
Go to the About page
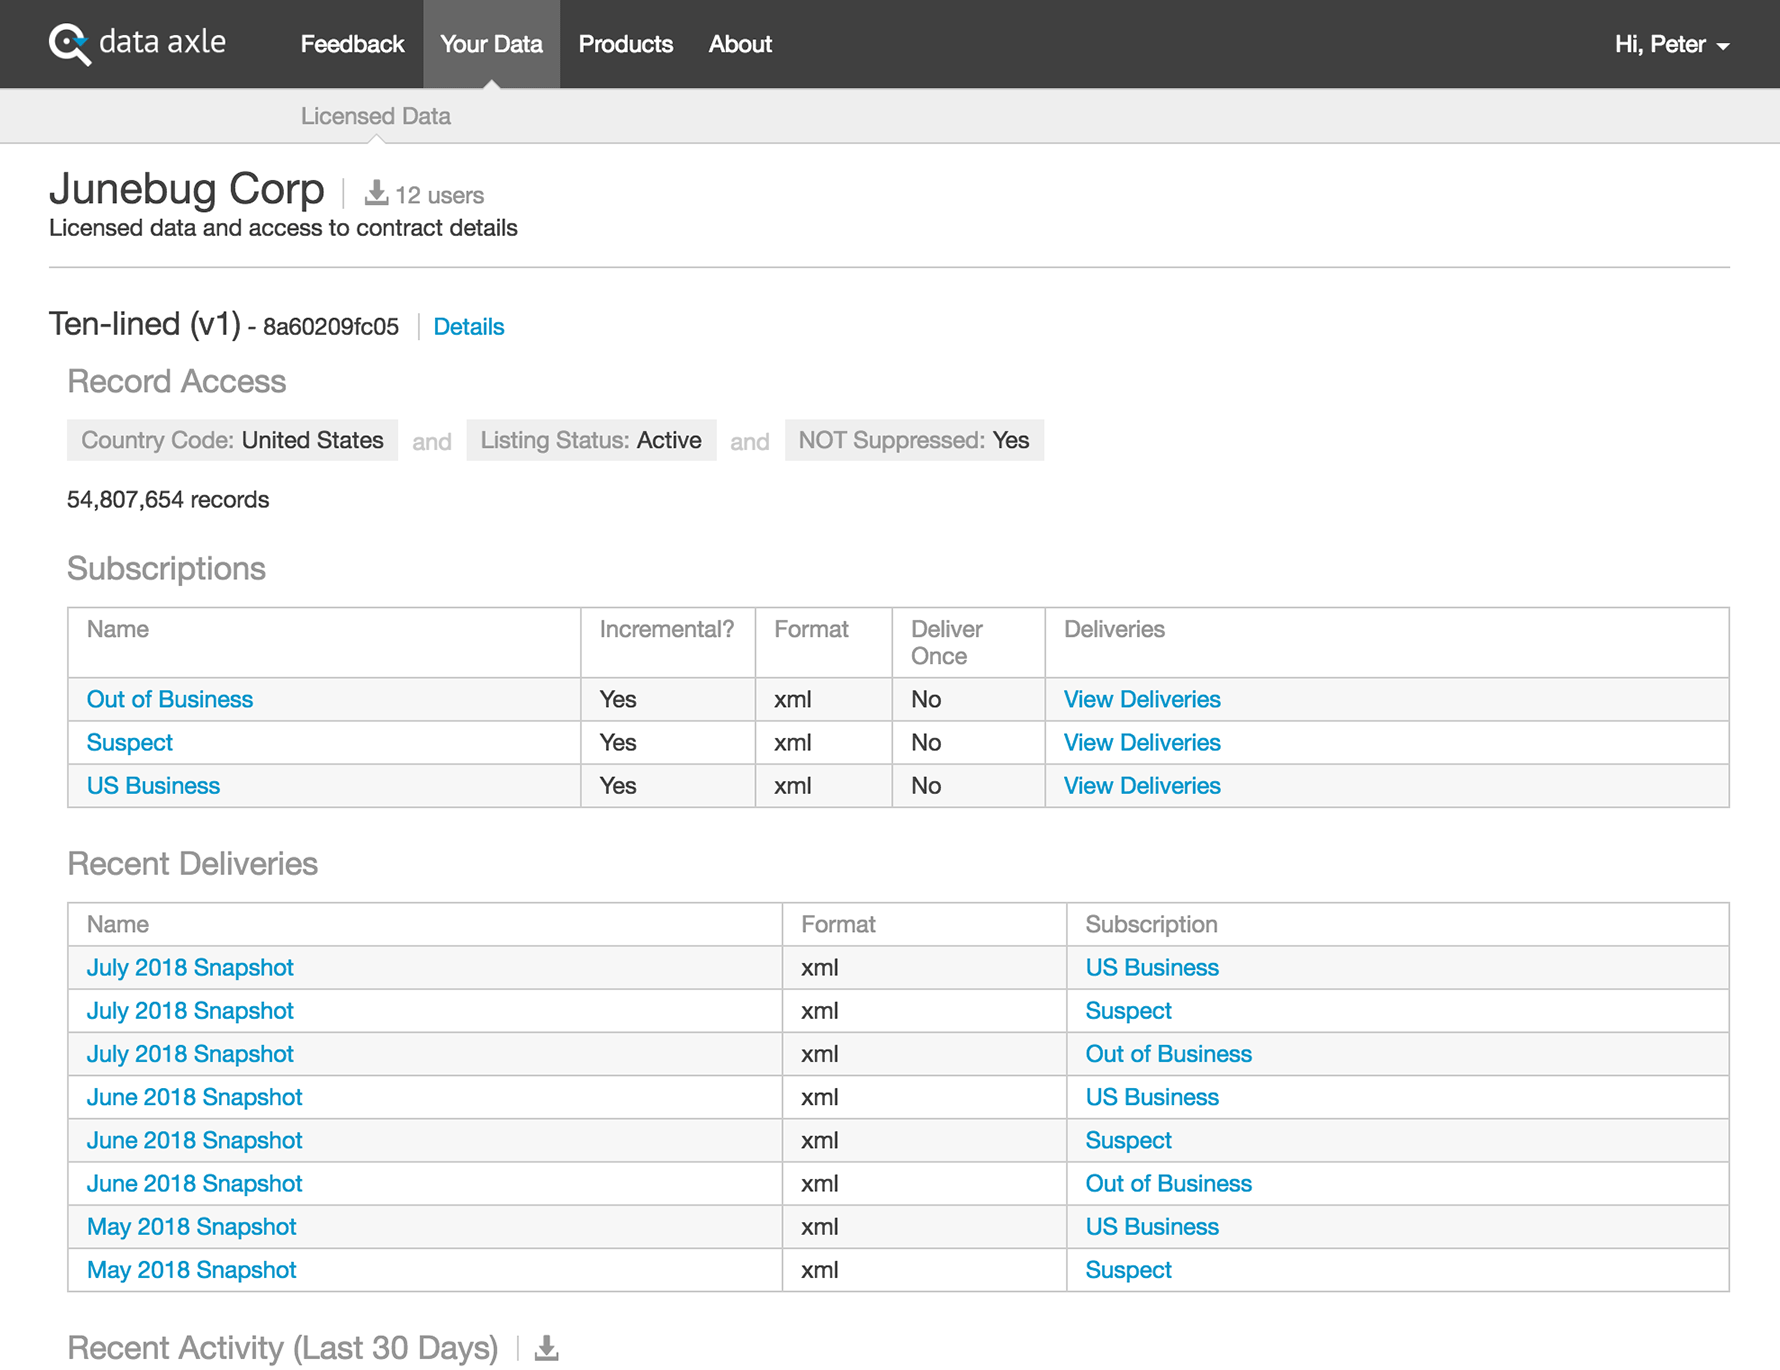coord(740,44)
